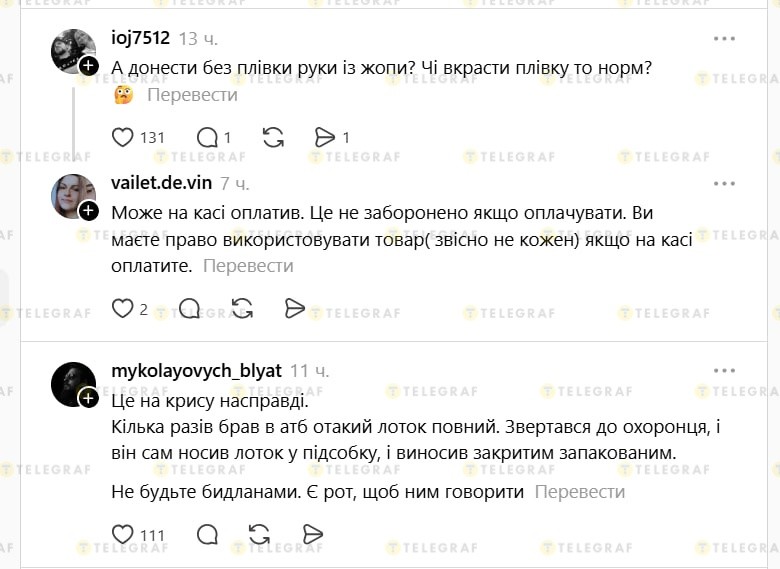780x569 pixels.
Task: Open more options for mykolayovych_blyat comment
Action: (724, 370)
